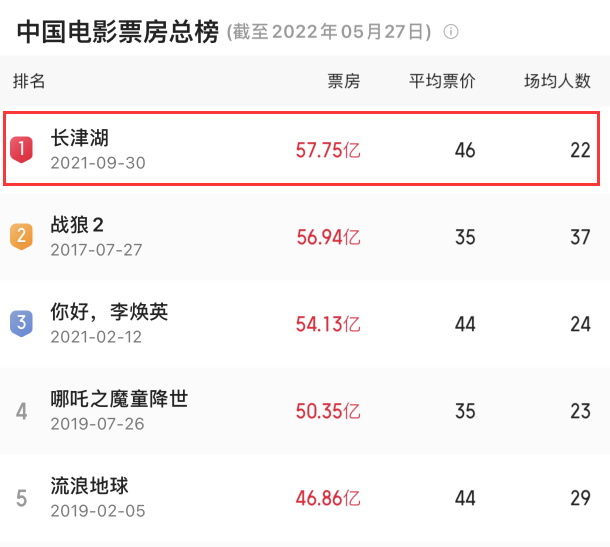Select the red rank 1 badge
Image resolution: width=610 pixels, height=547 pixels.
(21, 149)
